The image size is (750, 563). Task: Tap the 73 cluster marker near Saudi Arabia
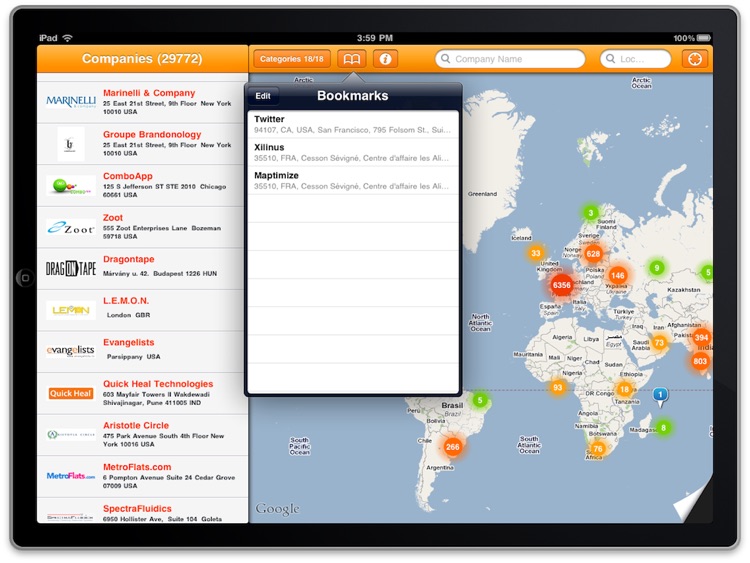(x=659, y=342)
